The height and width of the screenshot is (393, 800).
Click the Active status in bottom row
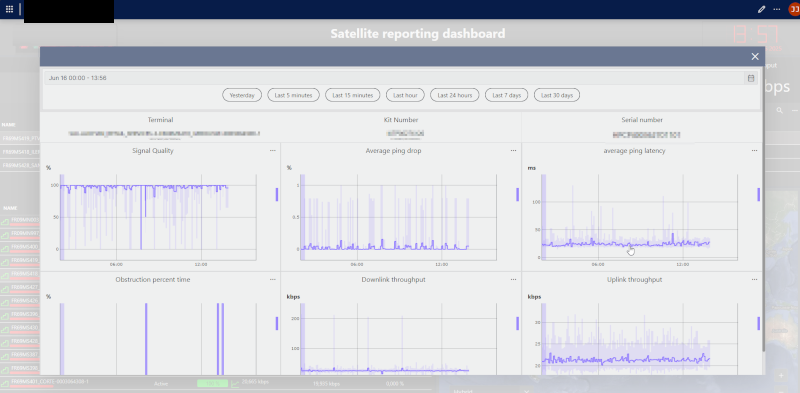tap(161, 383)
